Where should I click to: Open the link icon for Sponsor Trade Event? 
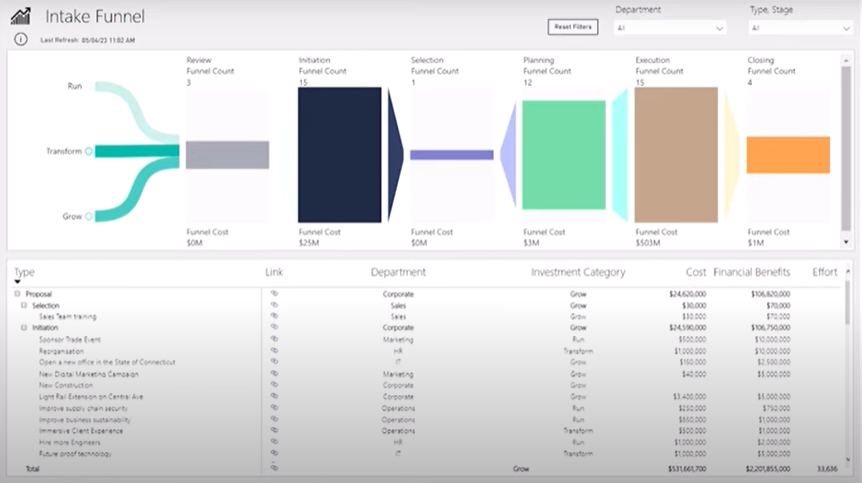274,339
